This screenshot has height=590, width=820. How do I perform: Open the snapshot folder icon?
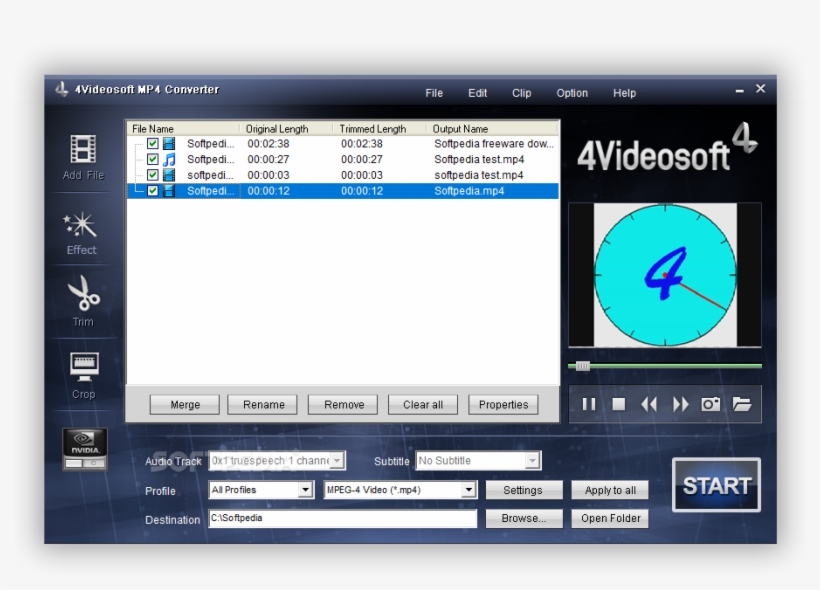[x=742, y=404]
